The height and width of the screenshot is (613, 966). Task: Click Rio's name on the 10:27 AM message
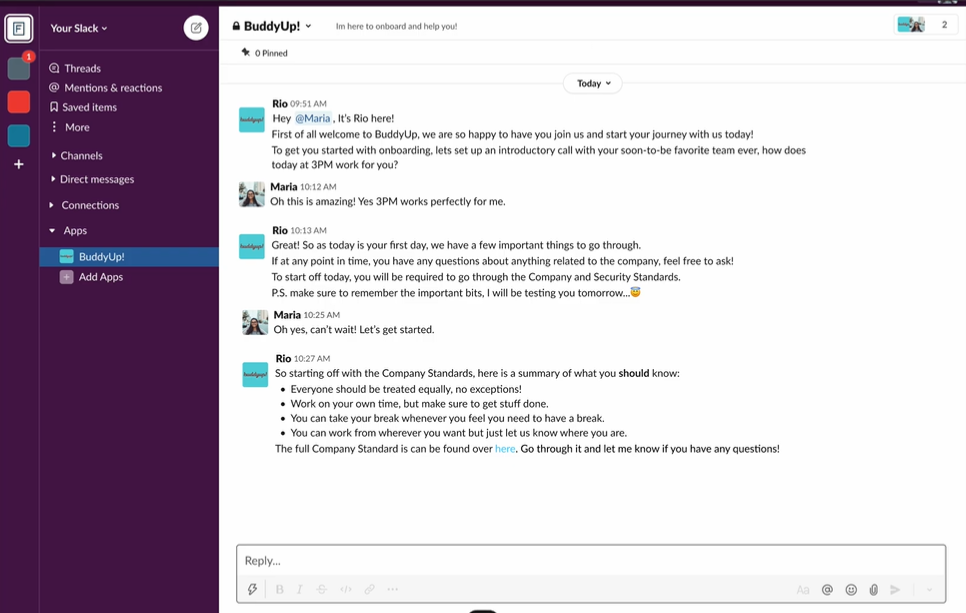pos(283,359)
